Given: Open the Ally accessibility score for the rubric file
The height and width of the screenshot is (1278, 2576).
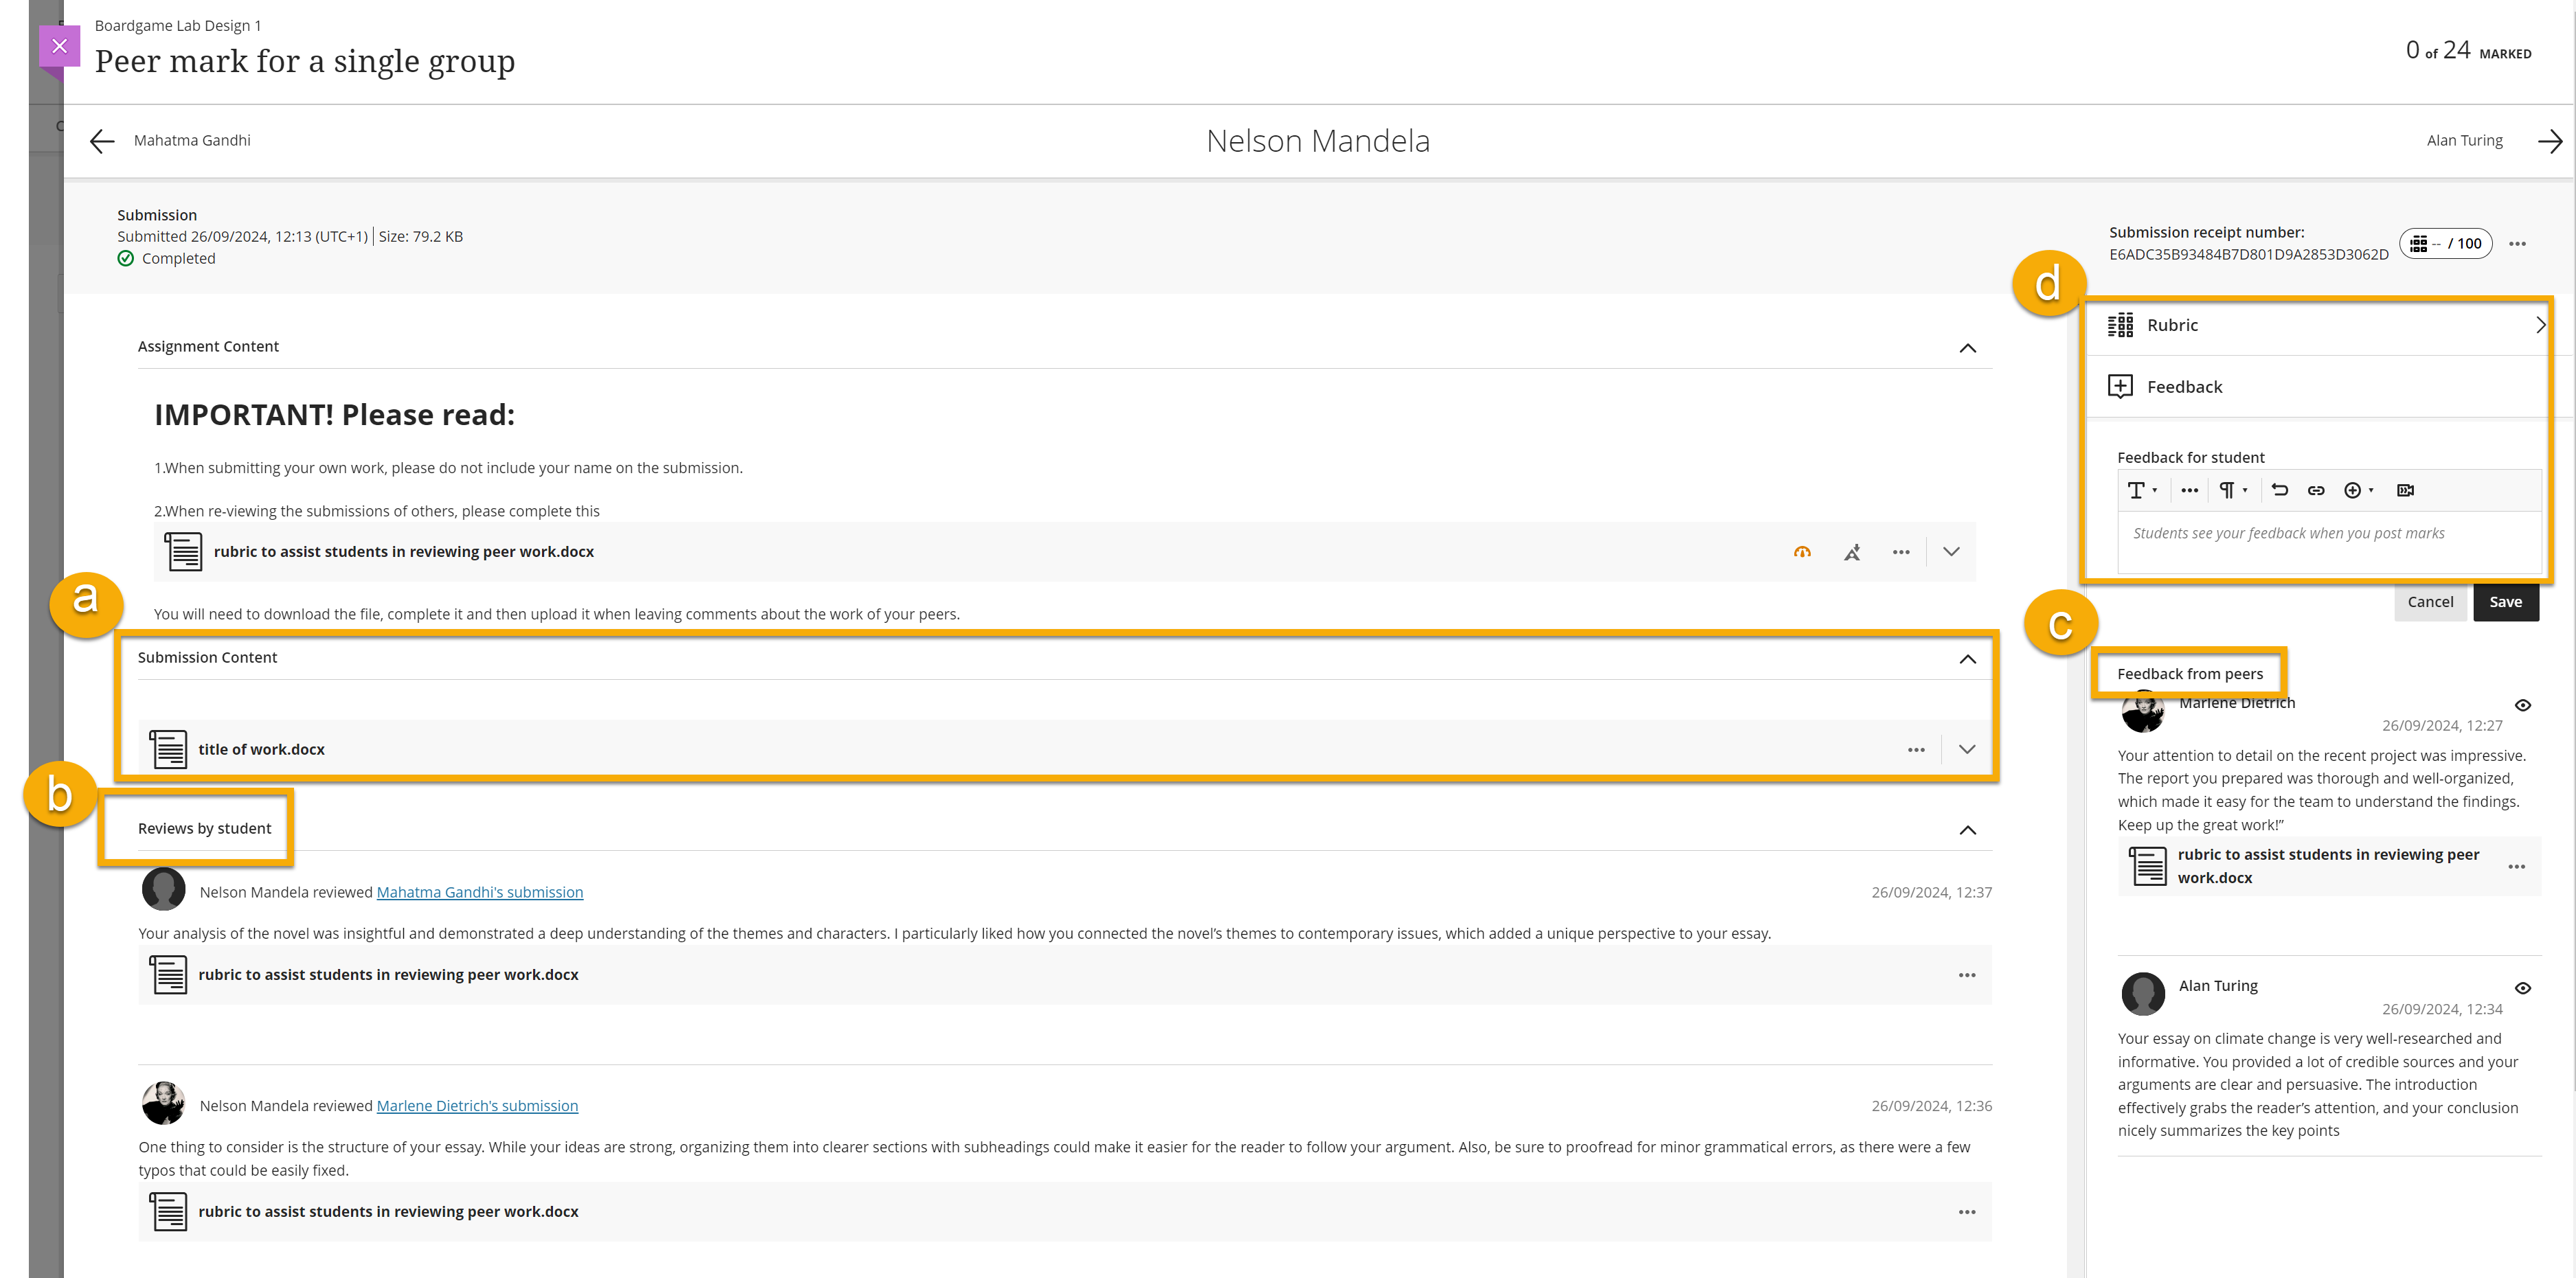Looking at the screenshot, I should click(x=1803, y=551).
